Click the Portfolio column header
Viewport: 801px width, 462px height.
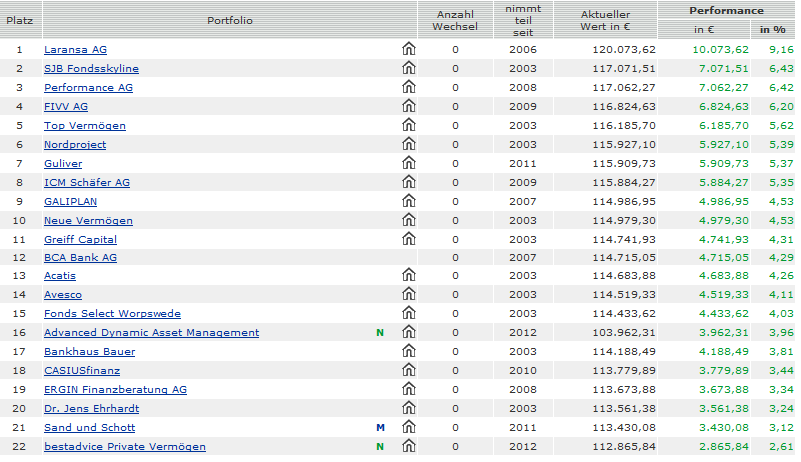coord(230,20)
